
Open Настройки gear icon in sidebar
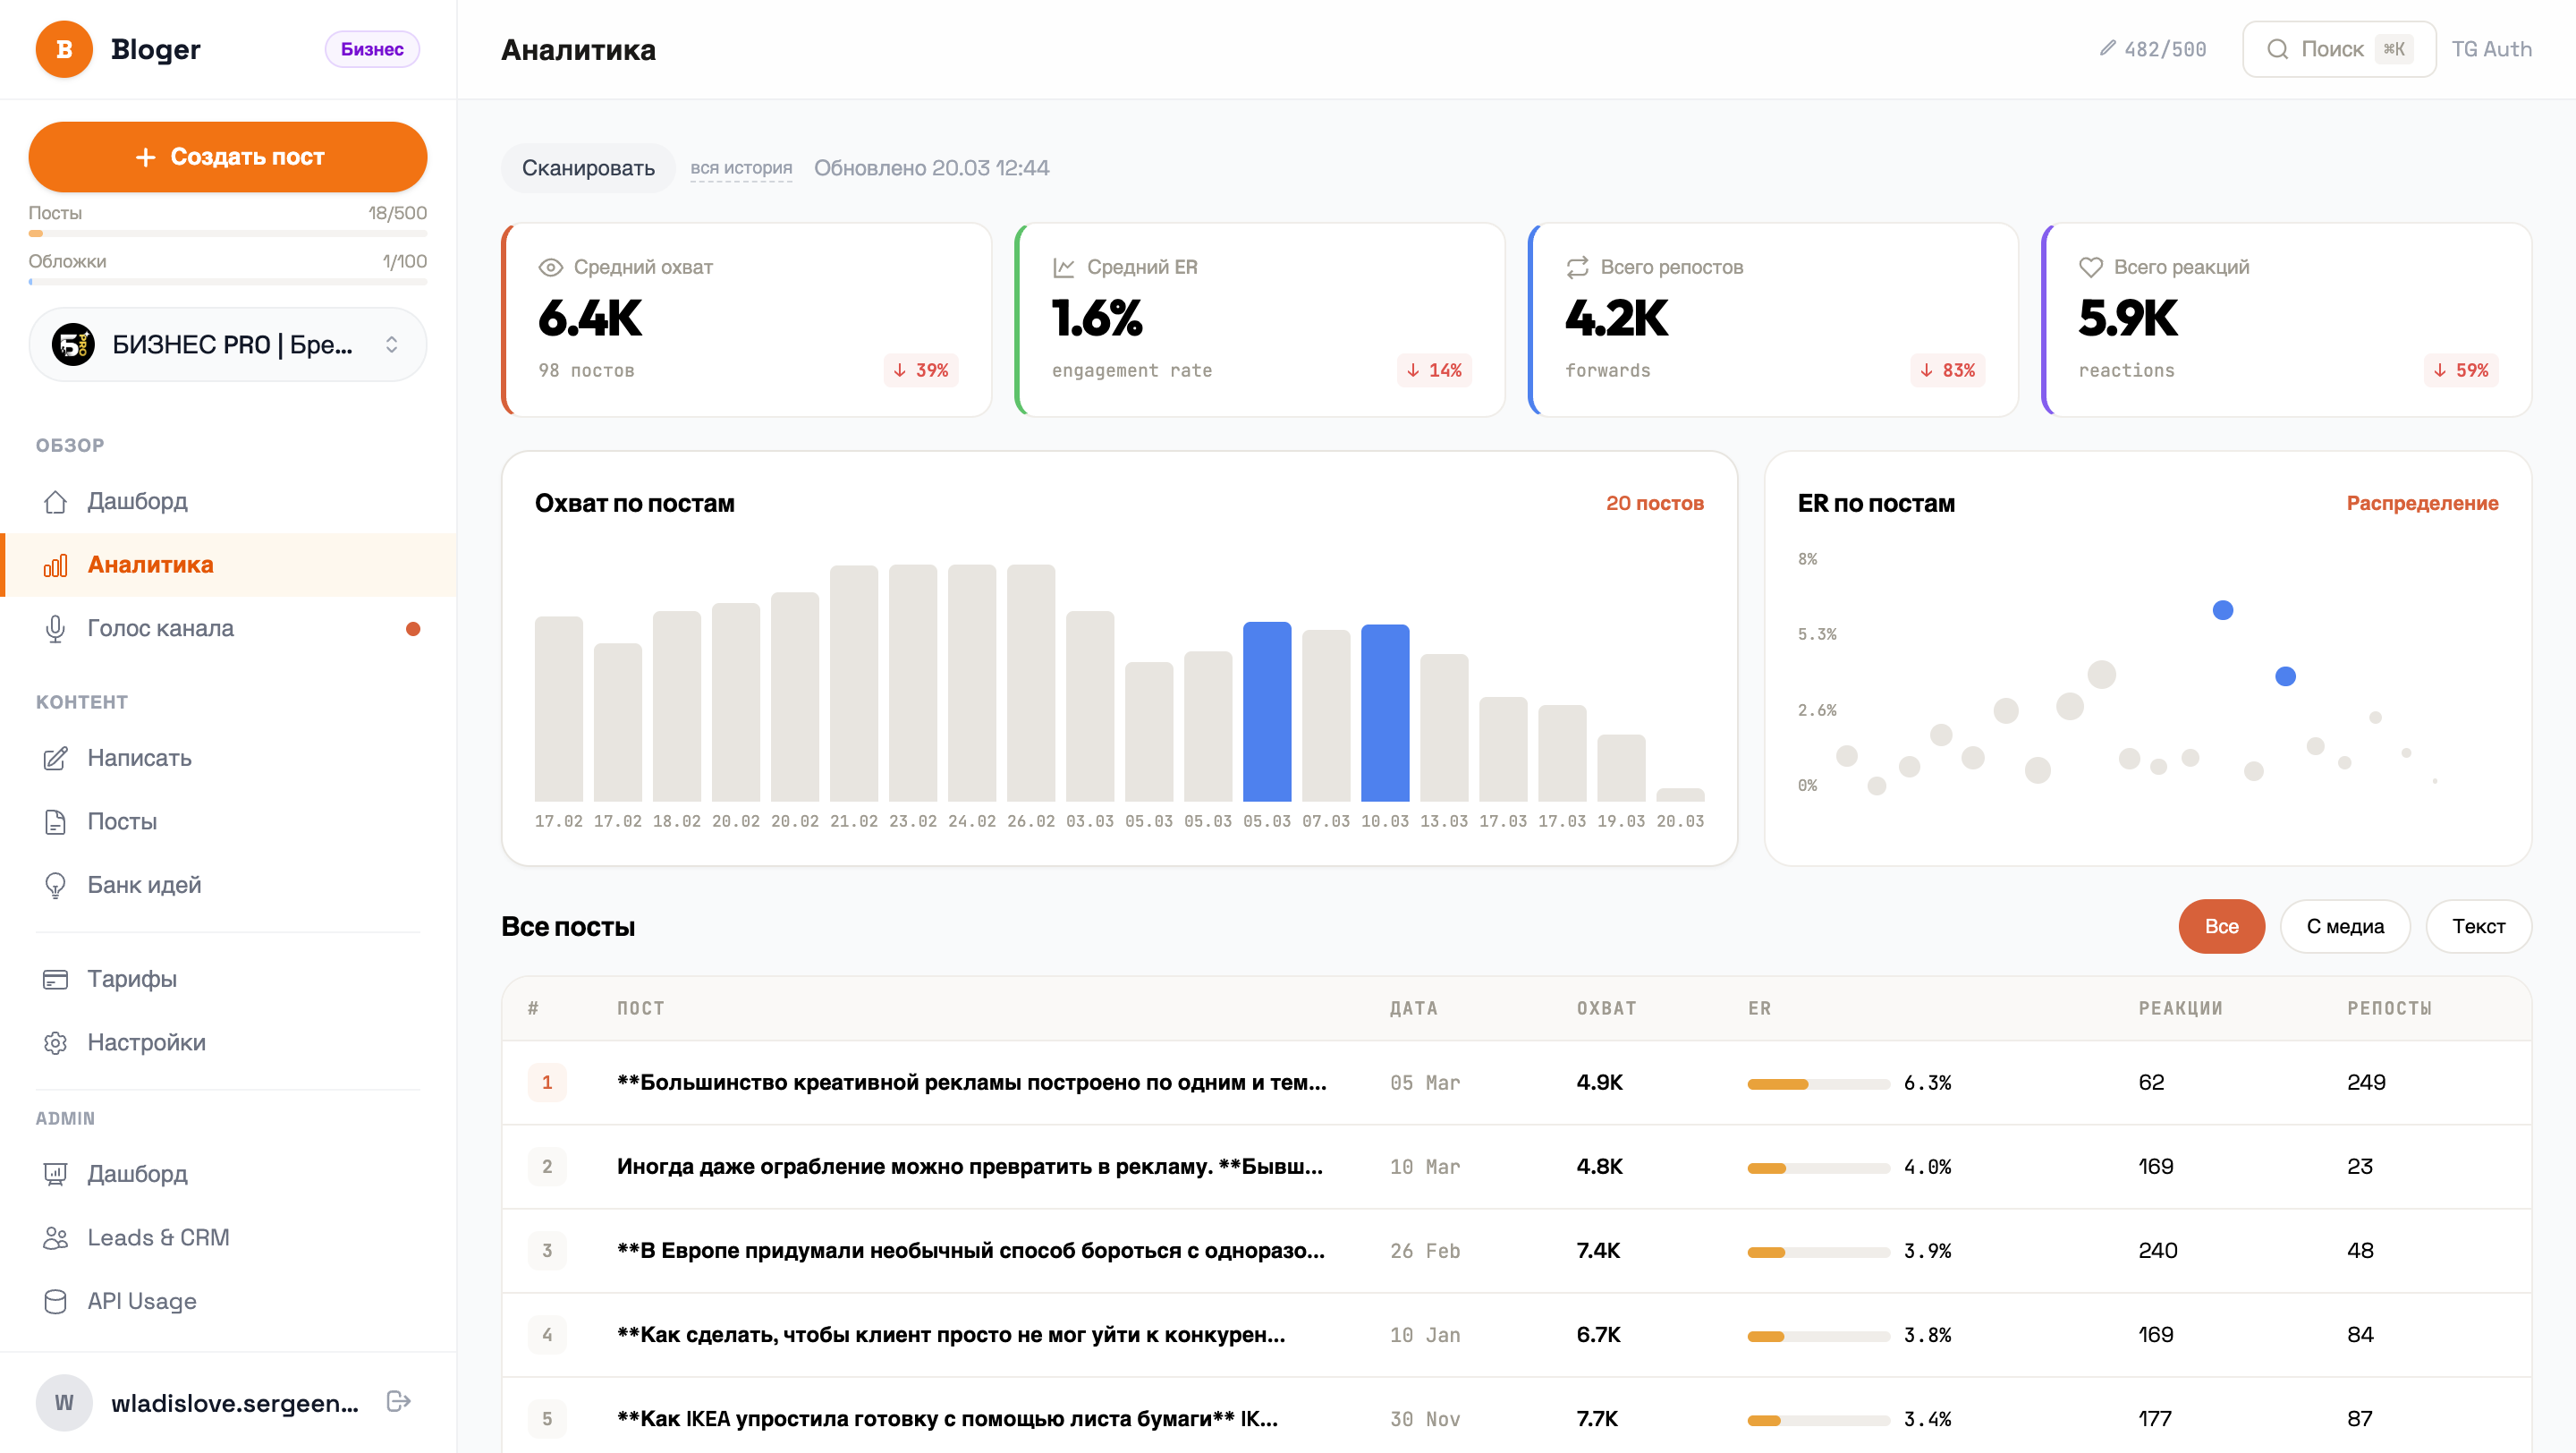(x=55, y=1042)
